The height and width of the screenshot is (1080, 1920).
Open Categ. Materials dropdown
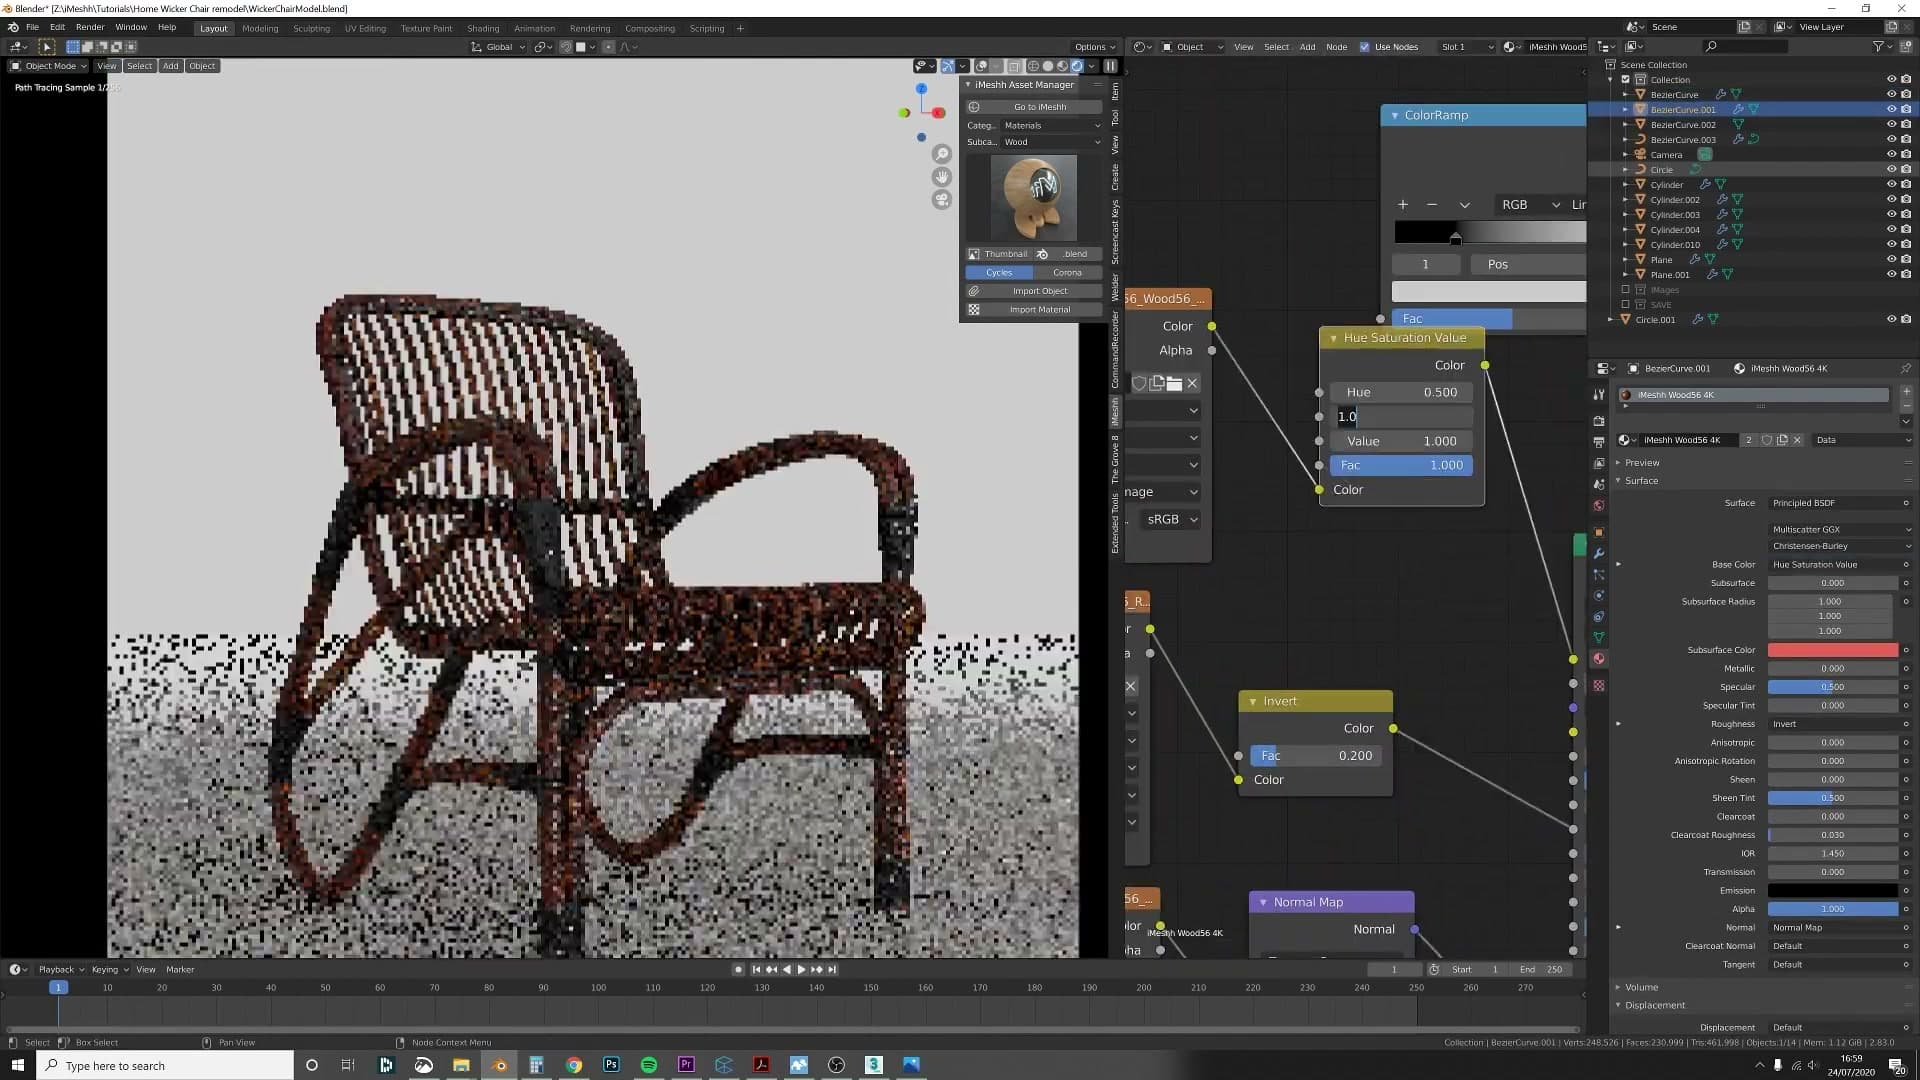1052,126
